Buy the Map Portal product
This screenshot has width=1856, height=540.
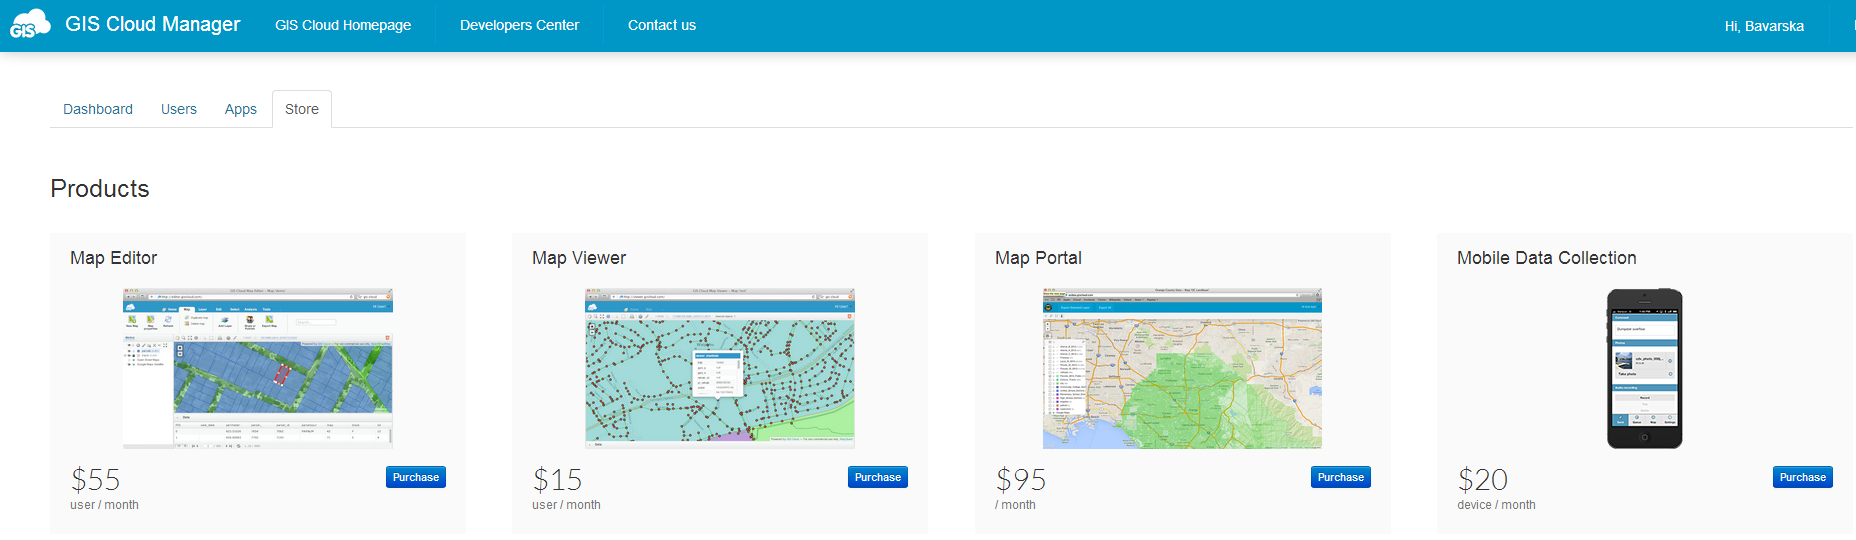coord(1340,477)
